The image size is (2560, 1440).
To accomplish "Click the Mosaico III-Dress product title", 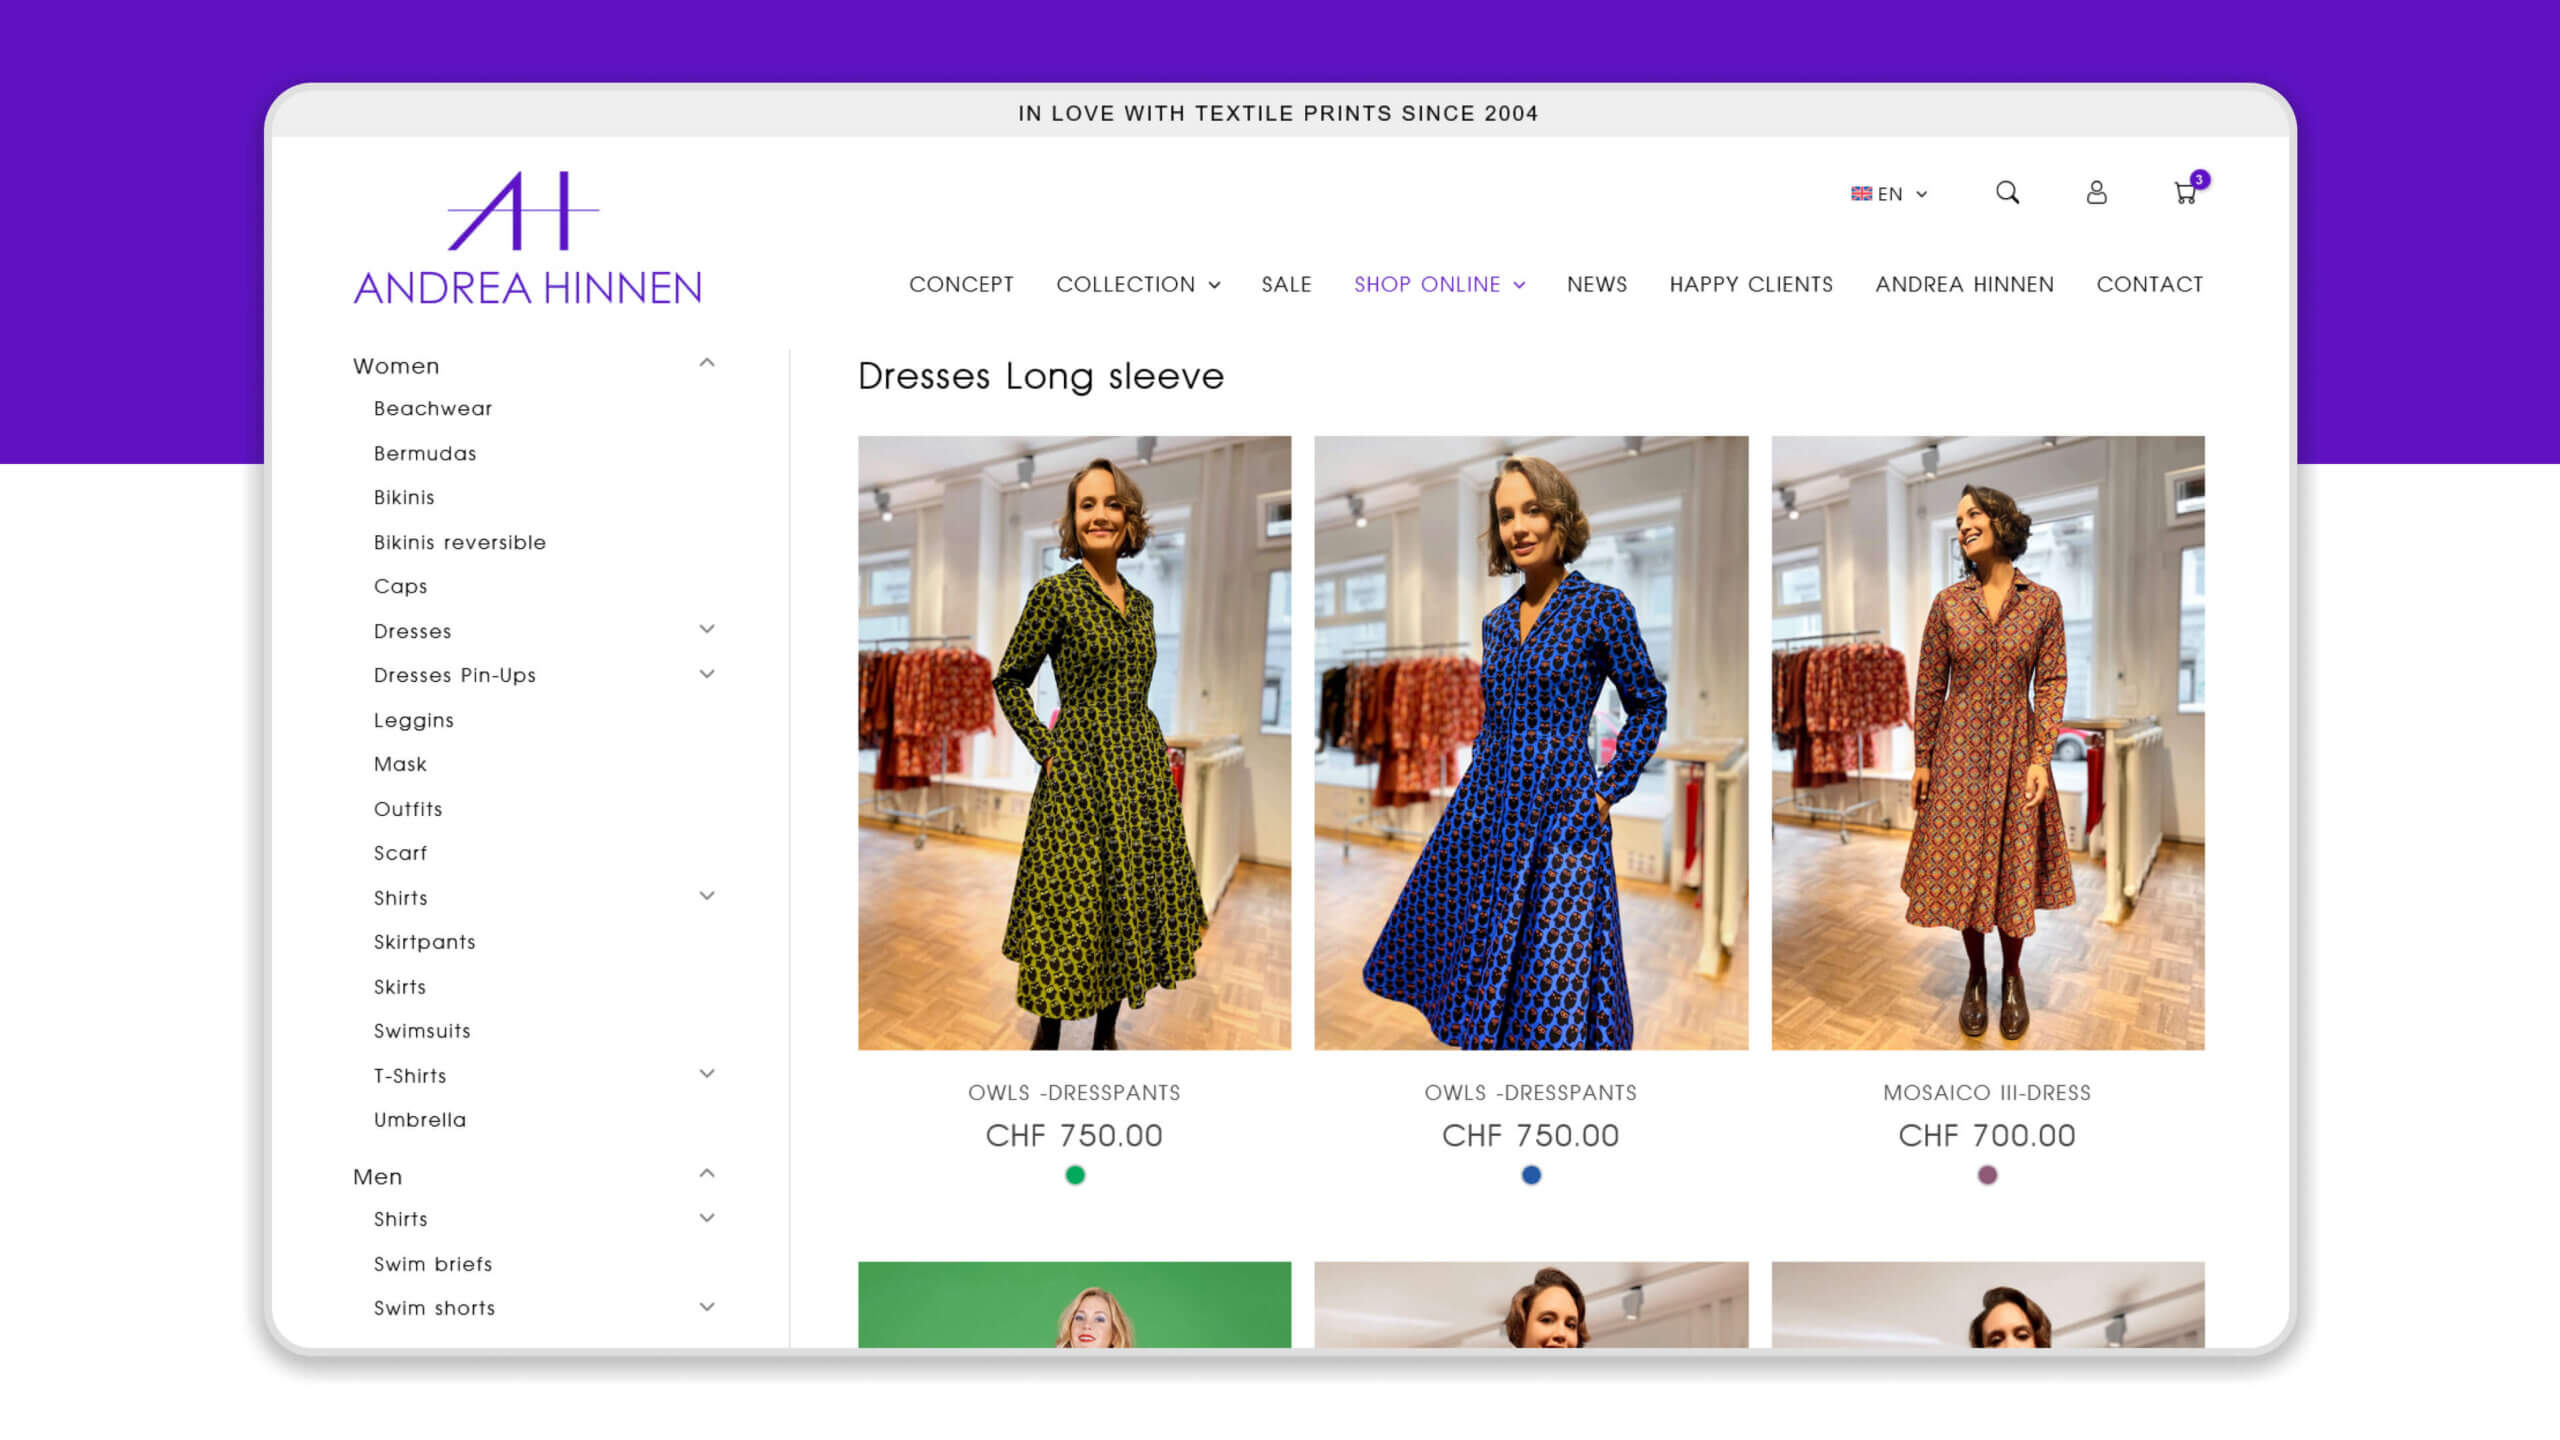I will point(1987,1092).
